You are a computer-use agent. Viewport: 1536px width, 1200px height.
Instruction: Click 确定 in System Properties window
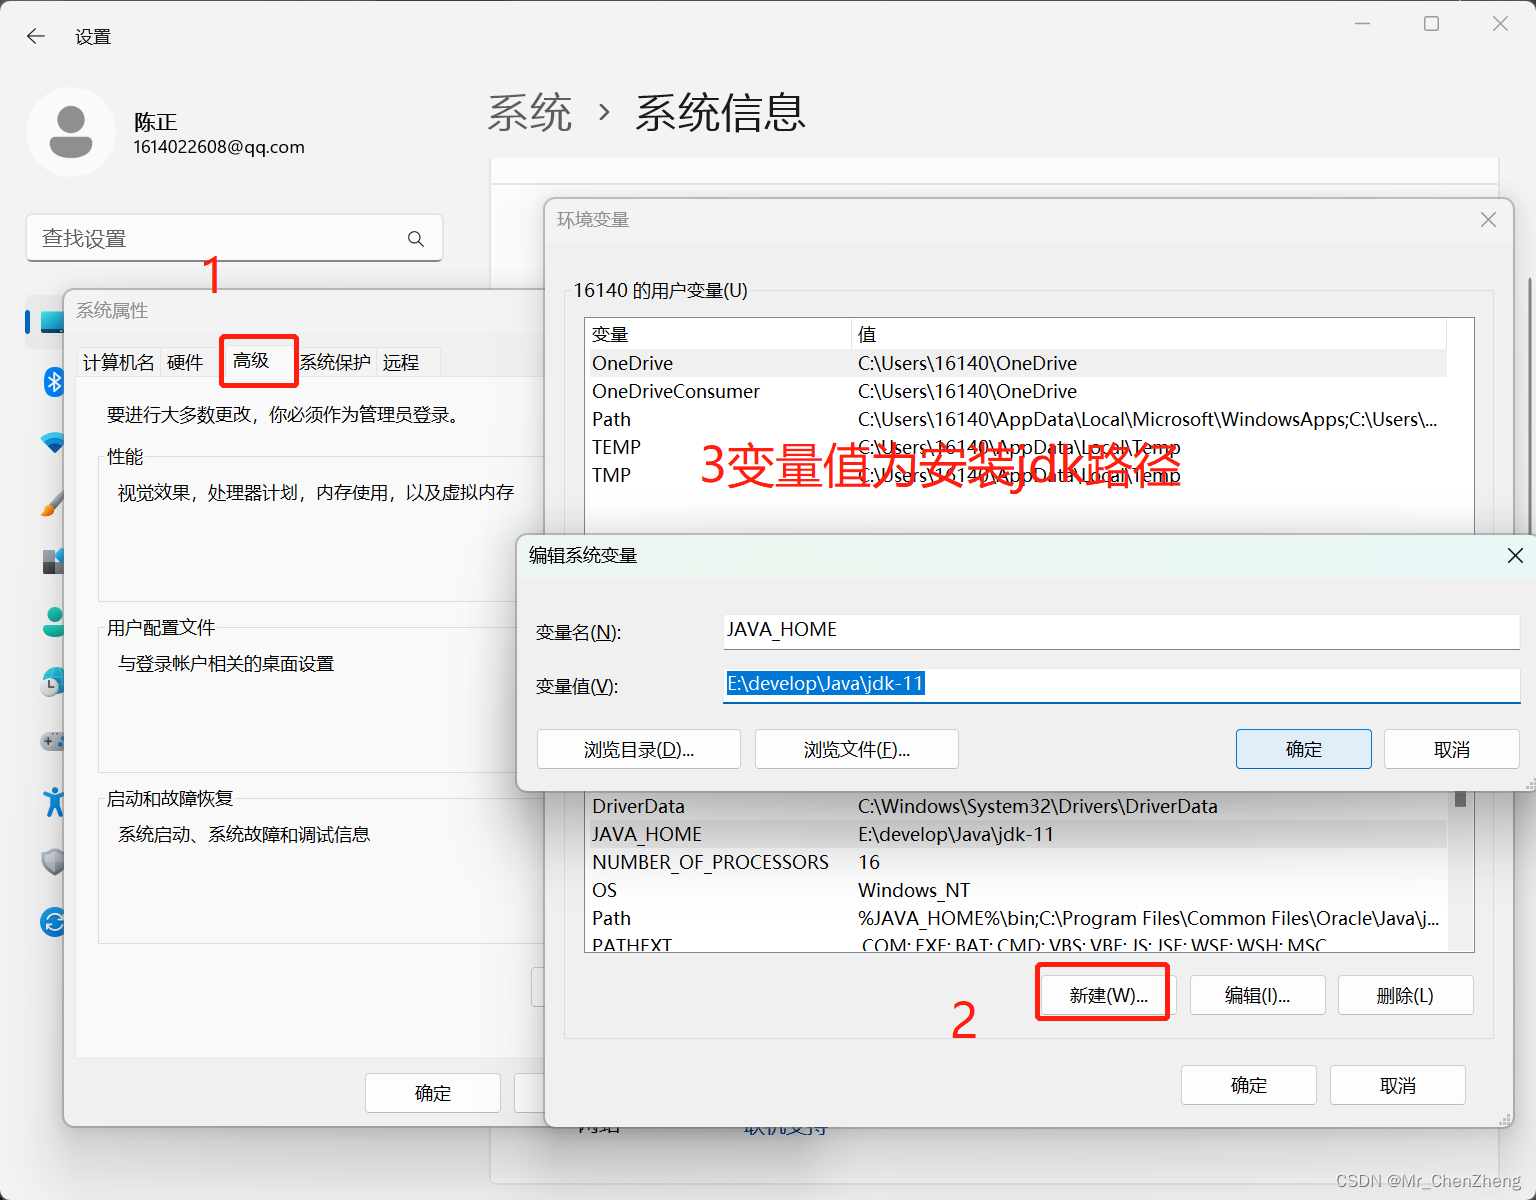[x=433, y=1093]
